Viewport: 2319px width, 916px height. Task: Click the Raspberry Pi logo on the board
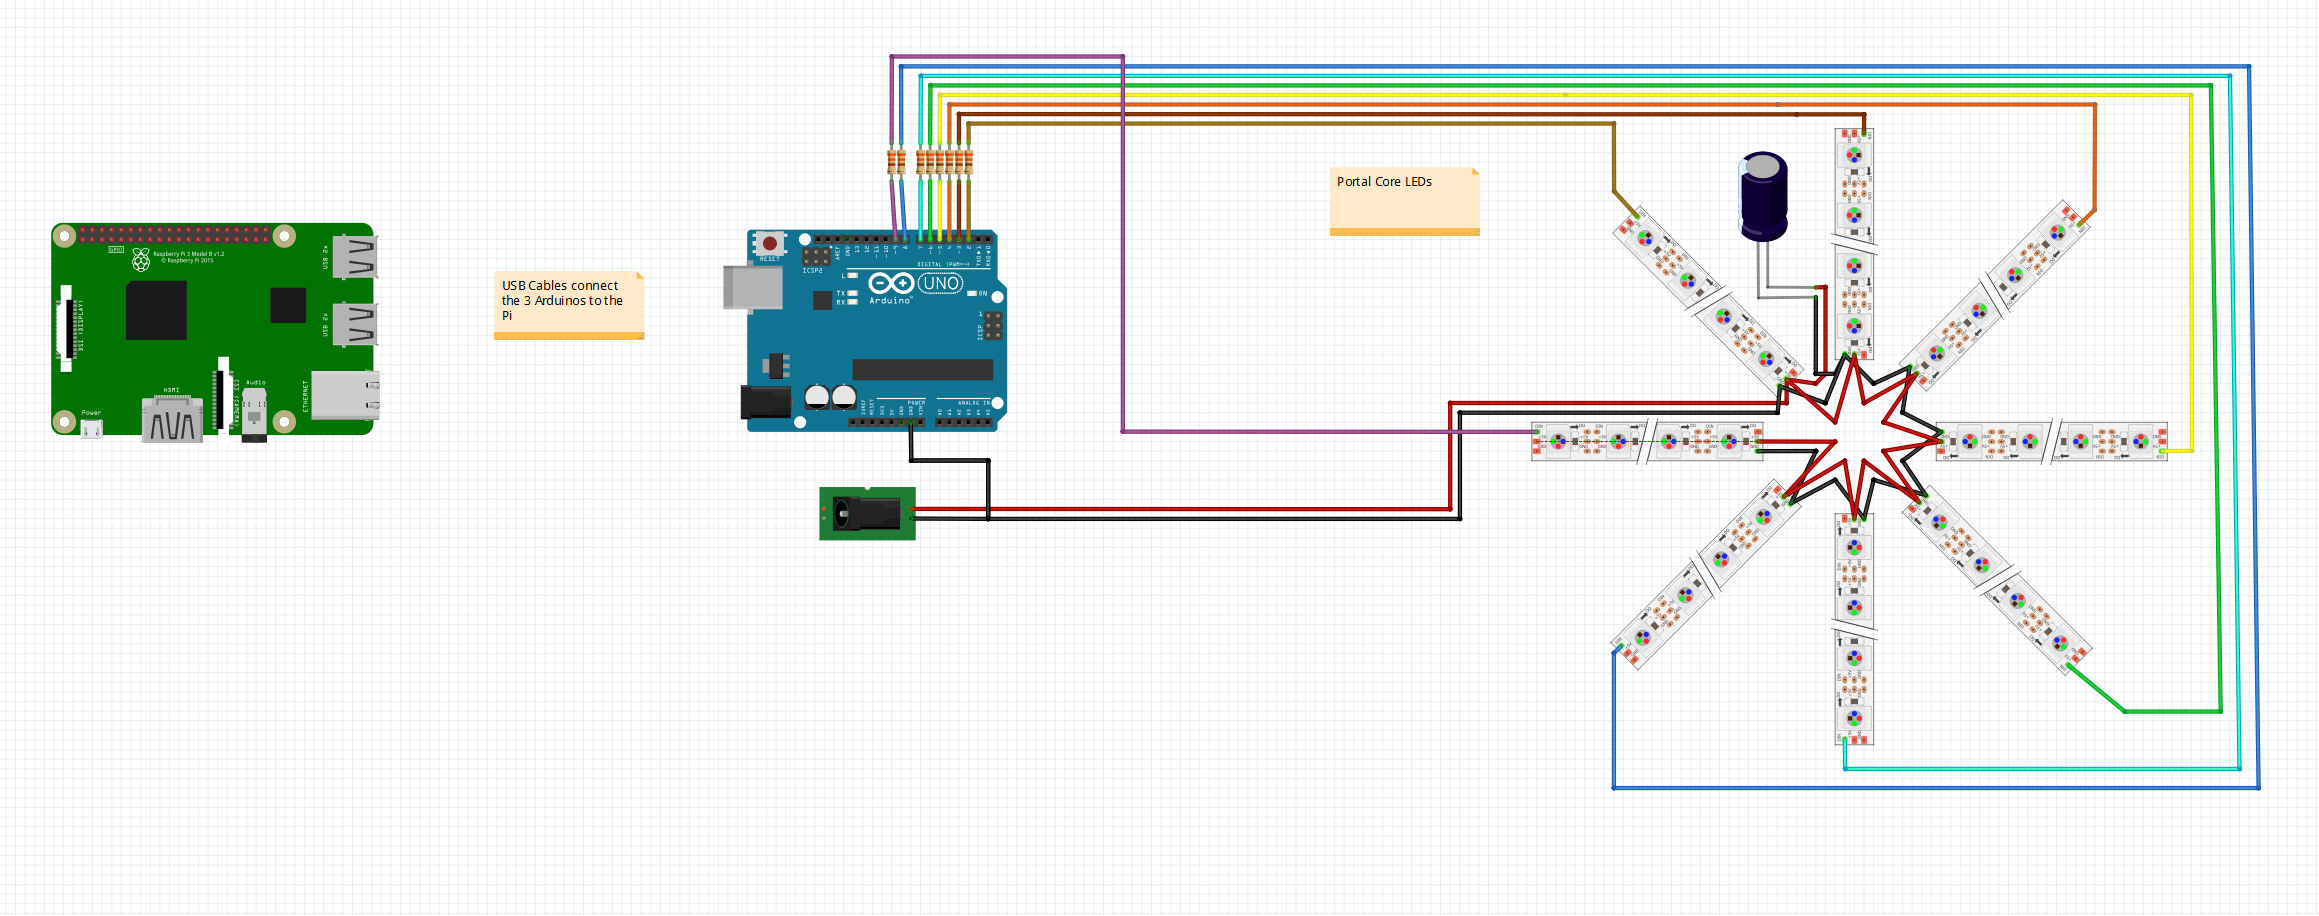pyautogui.click(x=141, y=260)
